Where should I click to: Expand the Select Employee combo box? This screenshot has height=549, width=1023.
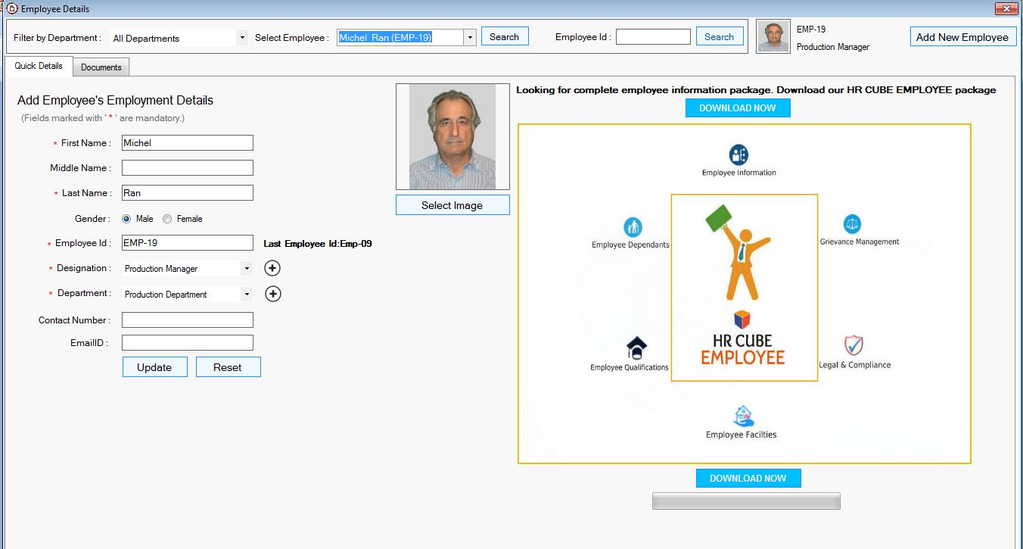[470, 37]
